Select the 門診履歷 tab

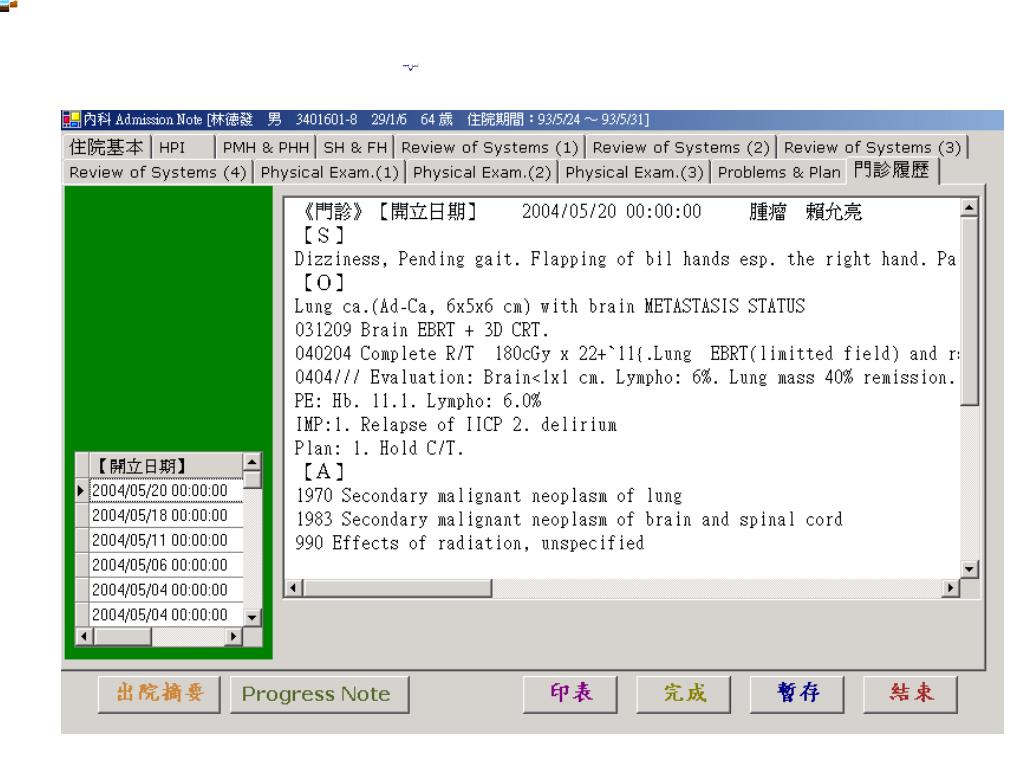892,170
